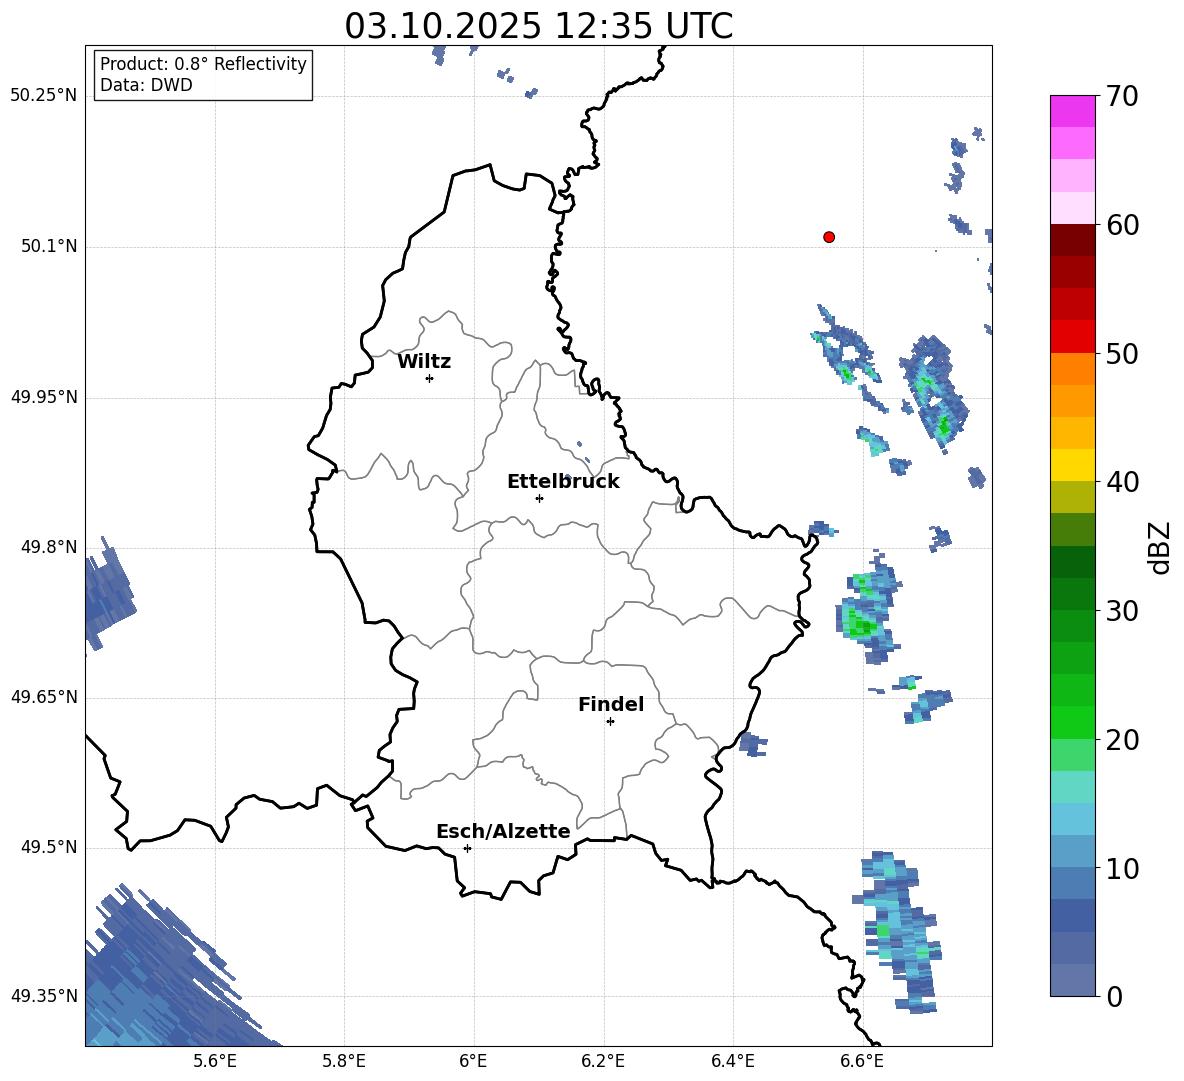Image resolution: width=1184 pixels, height=1081 pixels.
Task: Click the 50 tick label on colorbar
Action: [1123, 353]
